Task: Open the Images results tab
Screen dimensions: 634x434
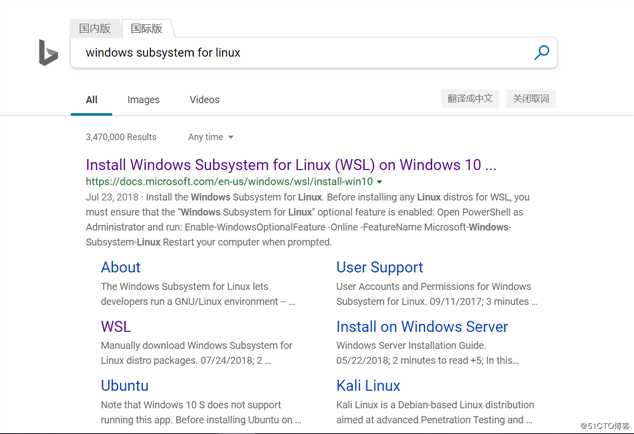Action: tap(144, 100)
